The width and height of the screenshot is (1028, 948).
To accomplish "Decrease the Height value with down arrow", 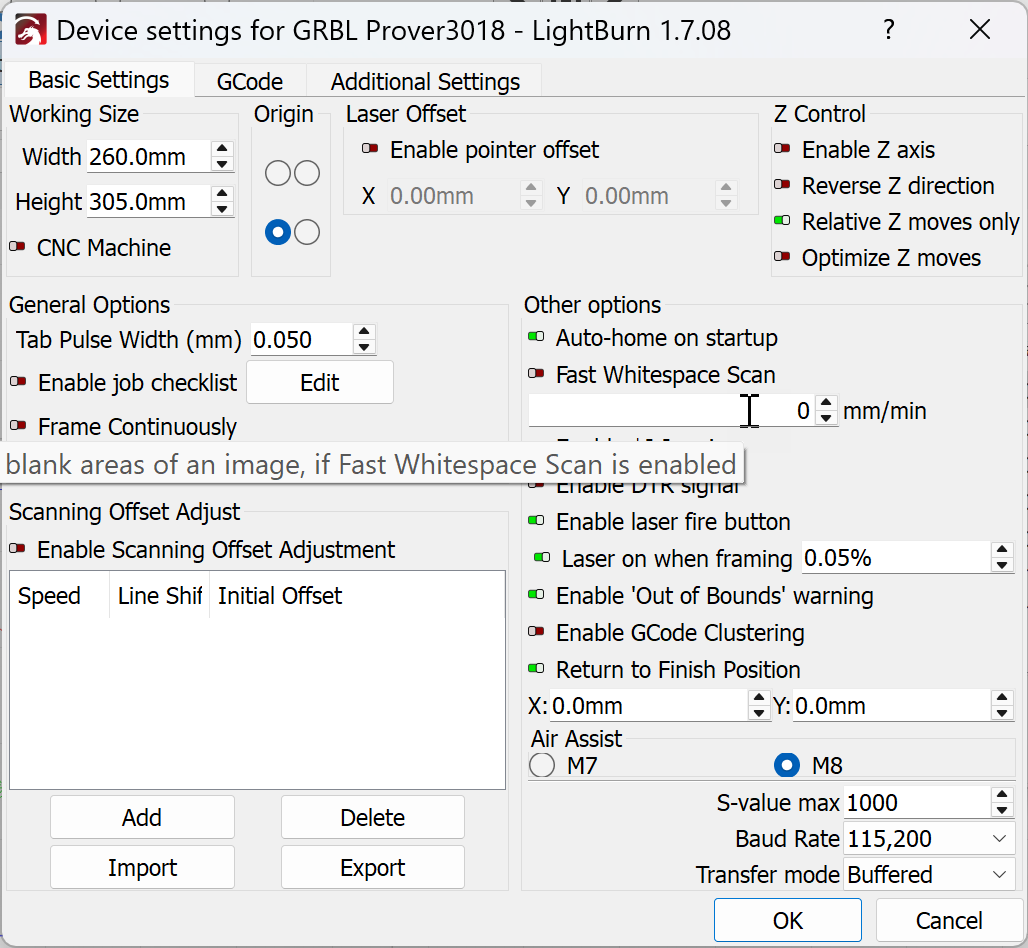I will [222, 209].
